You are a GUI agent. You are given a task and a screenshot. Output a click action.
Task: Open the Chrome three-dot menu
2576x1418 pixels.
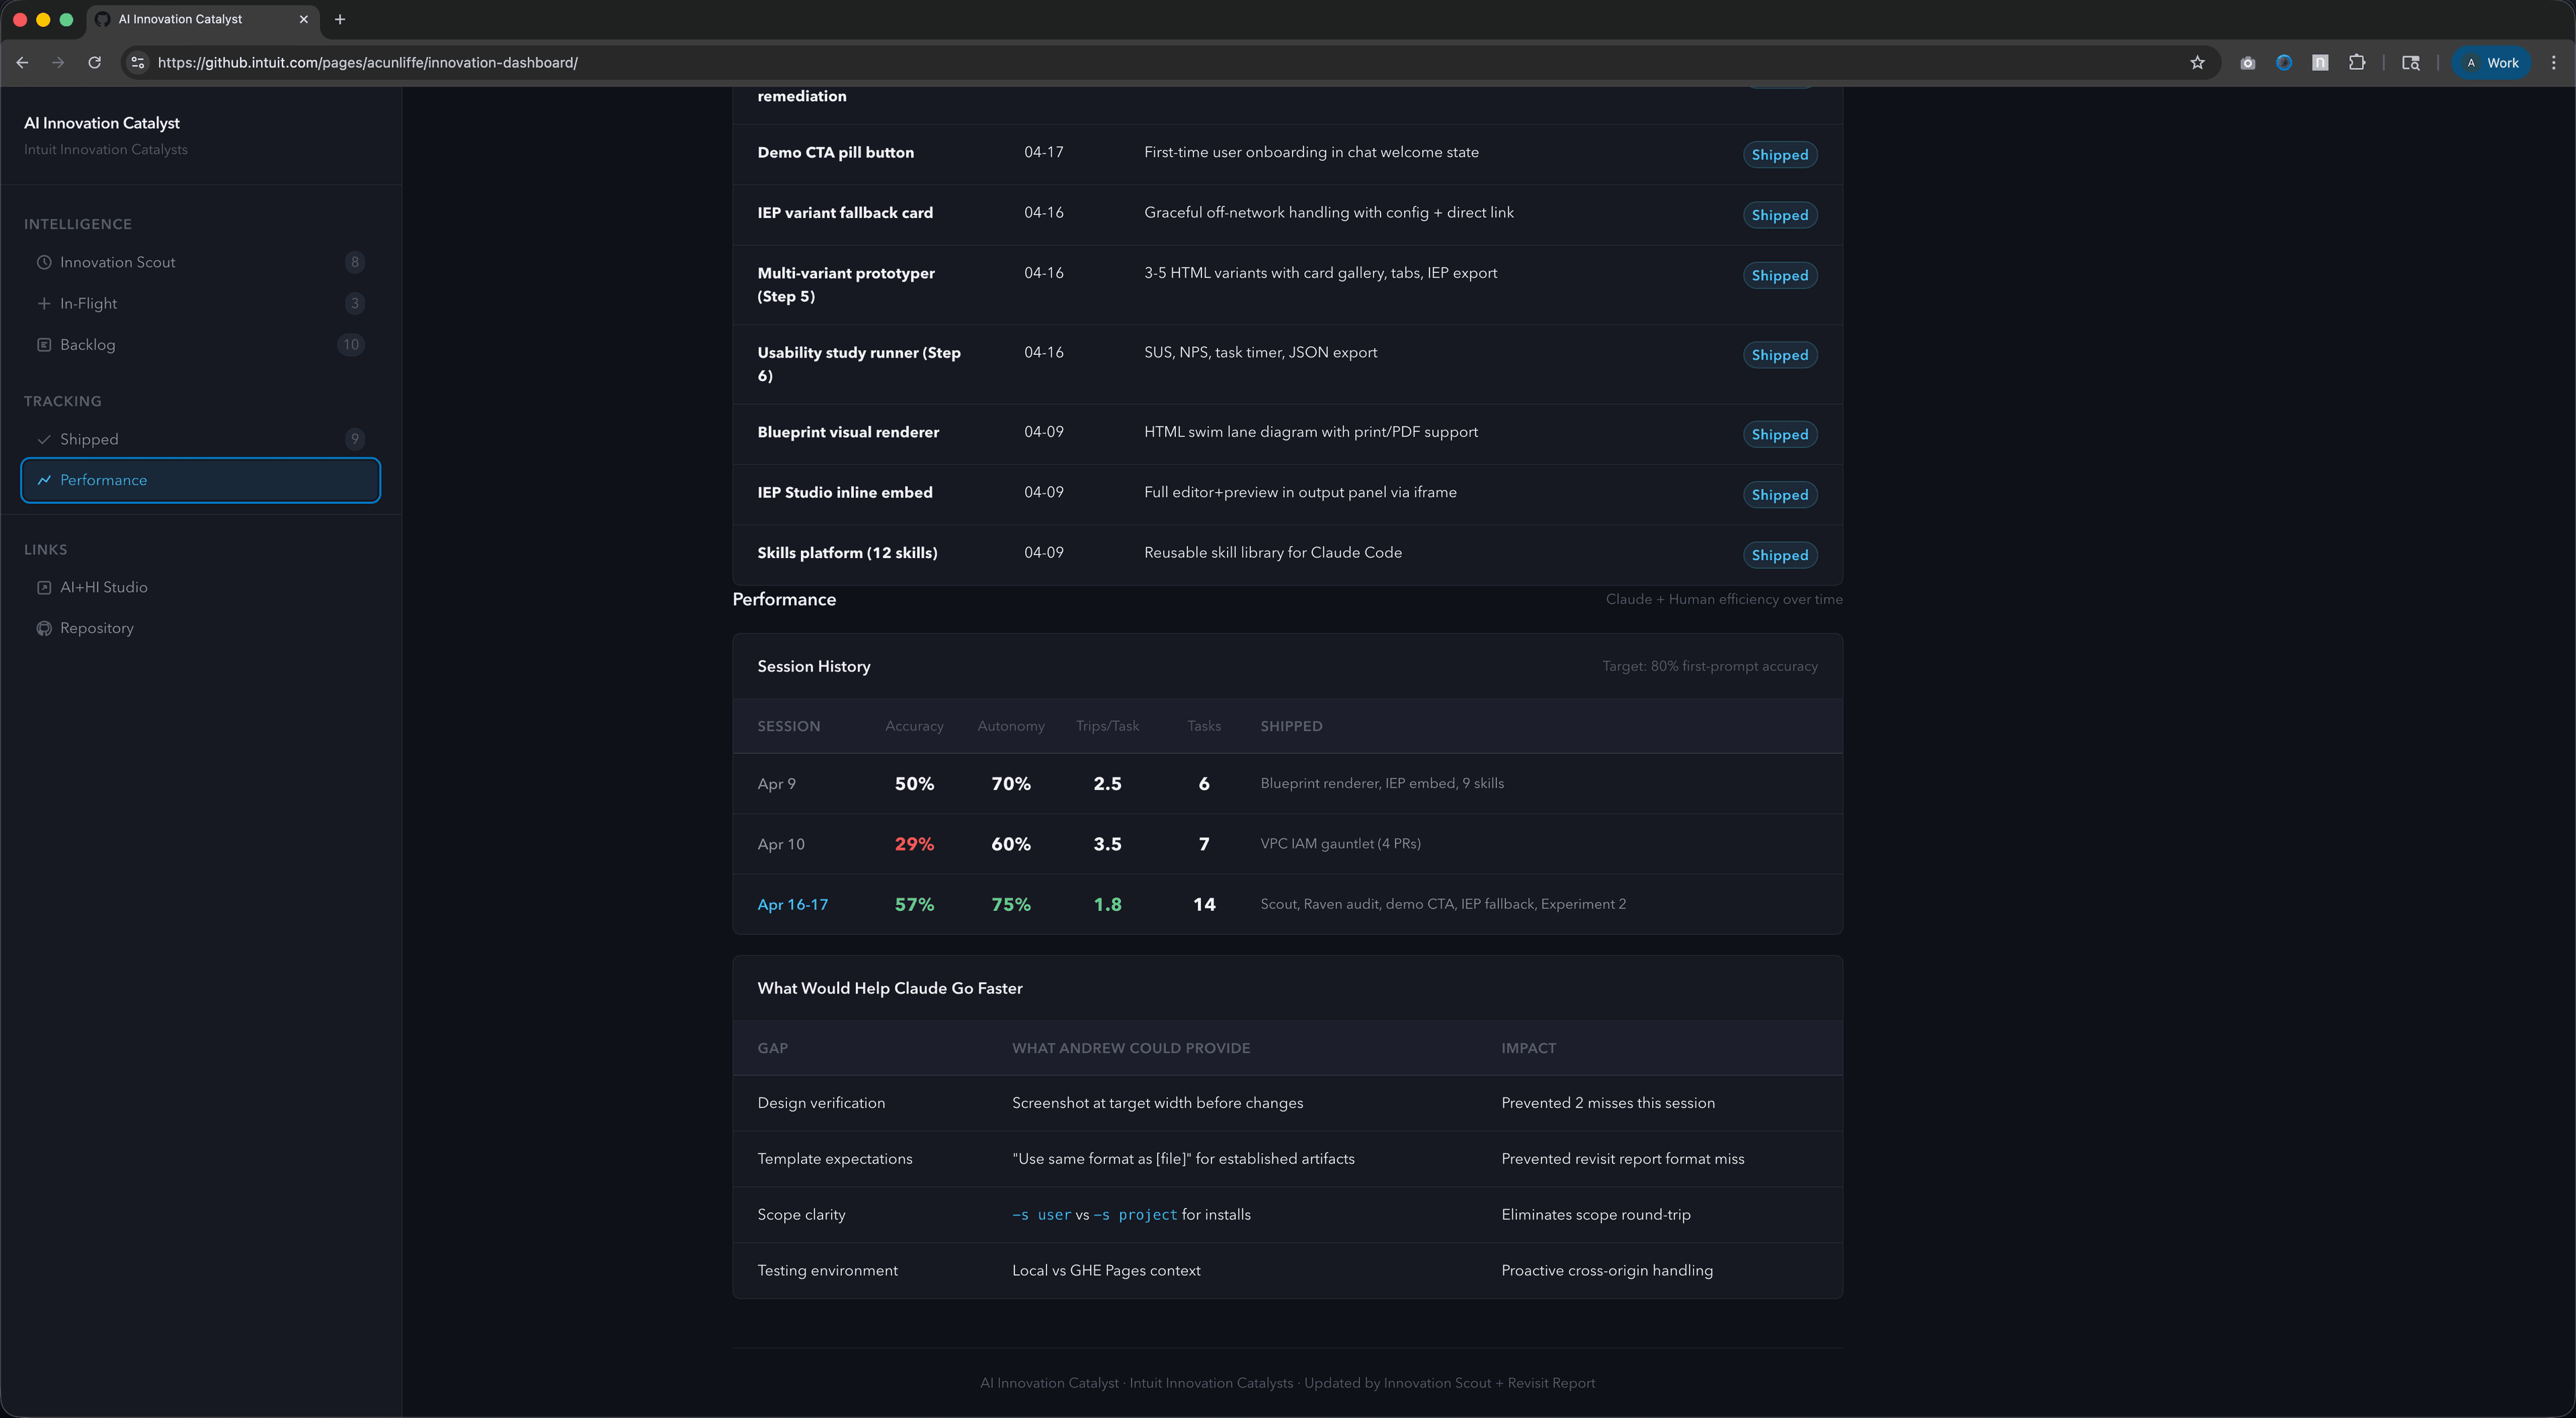(x=2553, y=62)
